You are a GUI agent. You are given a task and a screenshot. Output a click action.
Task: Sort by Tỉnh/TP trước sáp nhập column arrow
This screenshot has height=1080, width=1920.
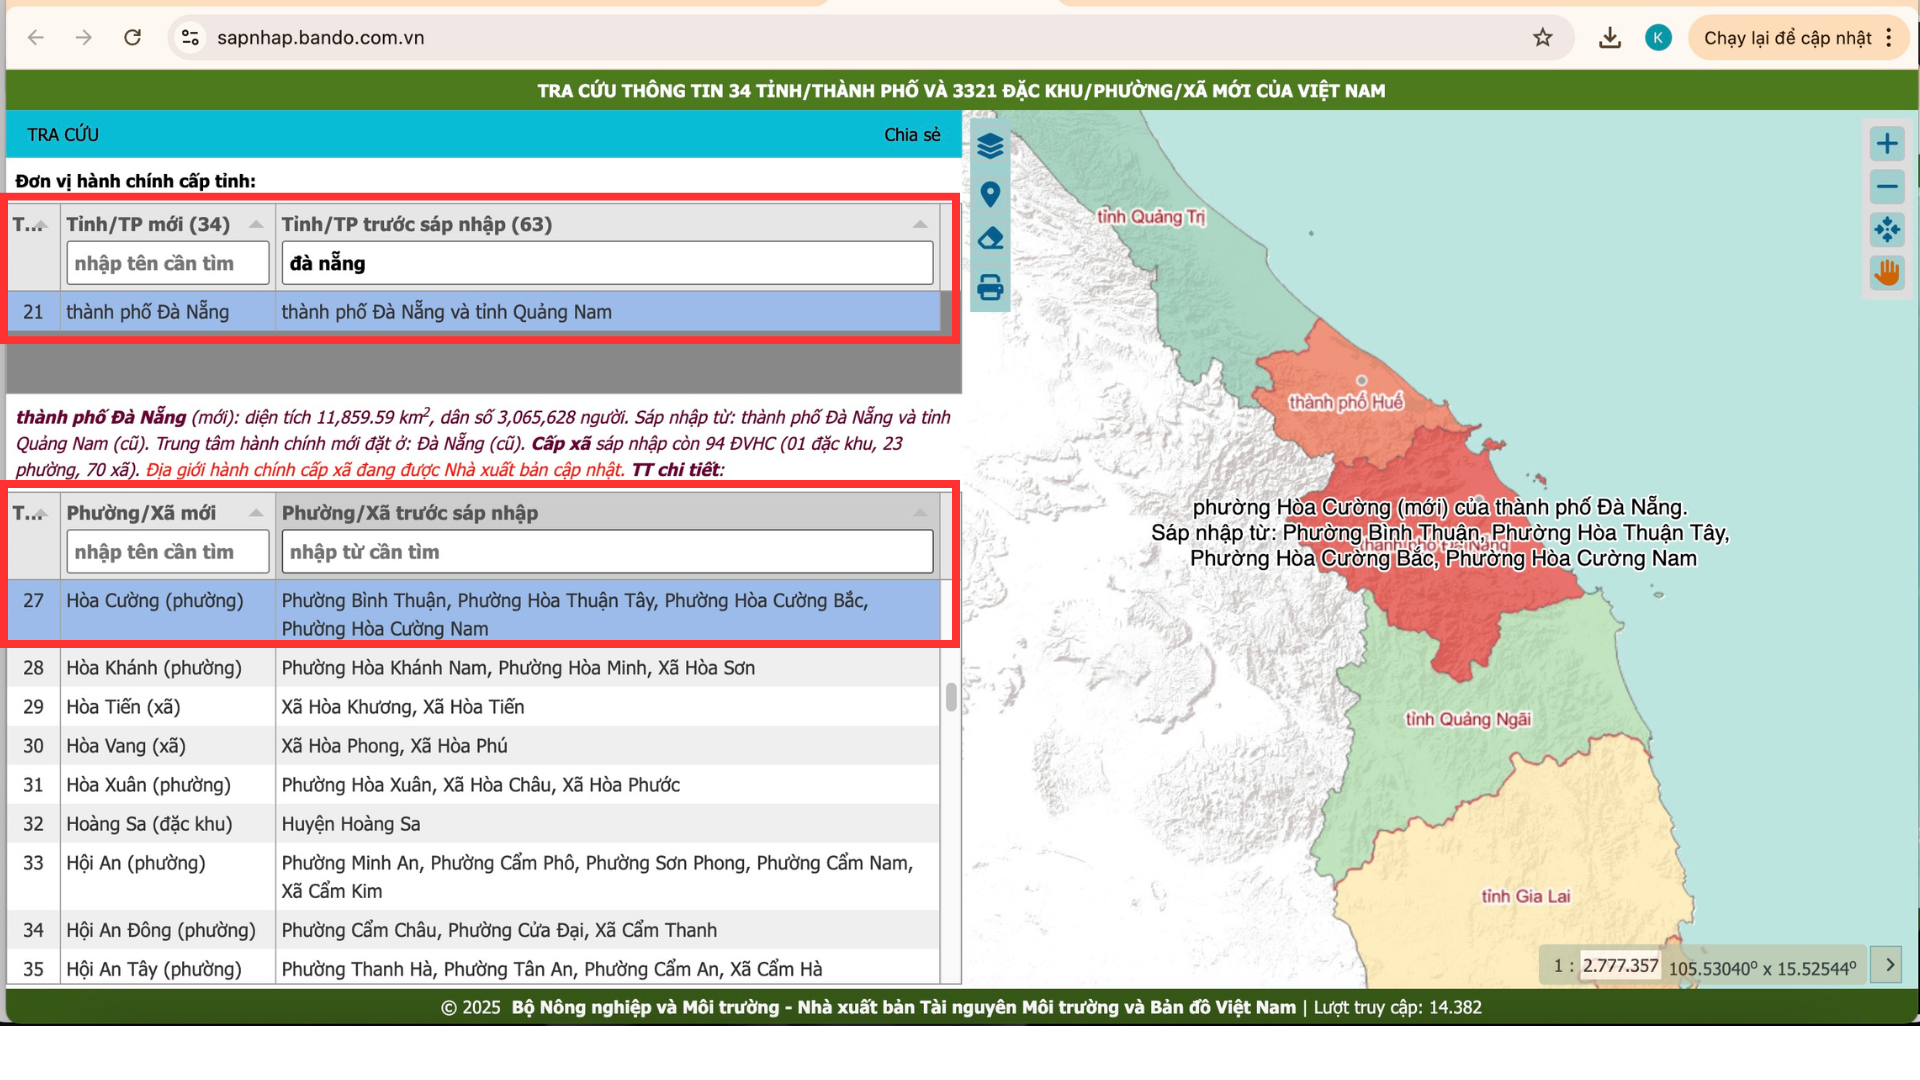(920, 225)
